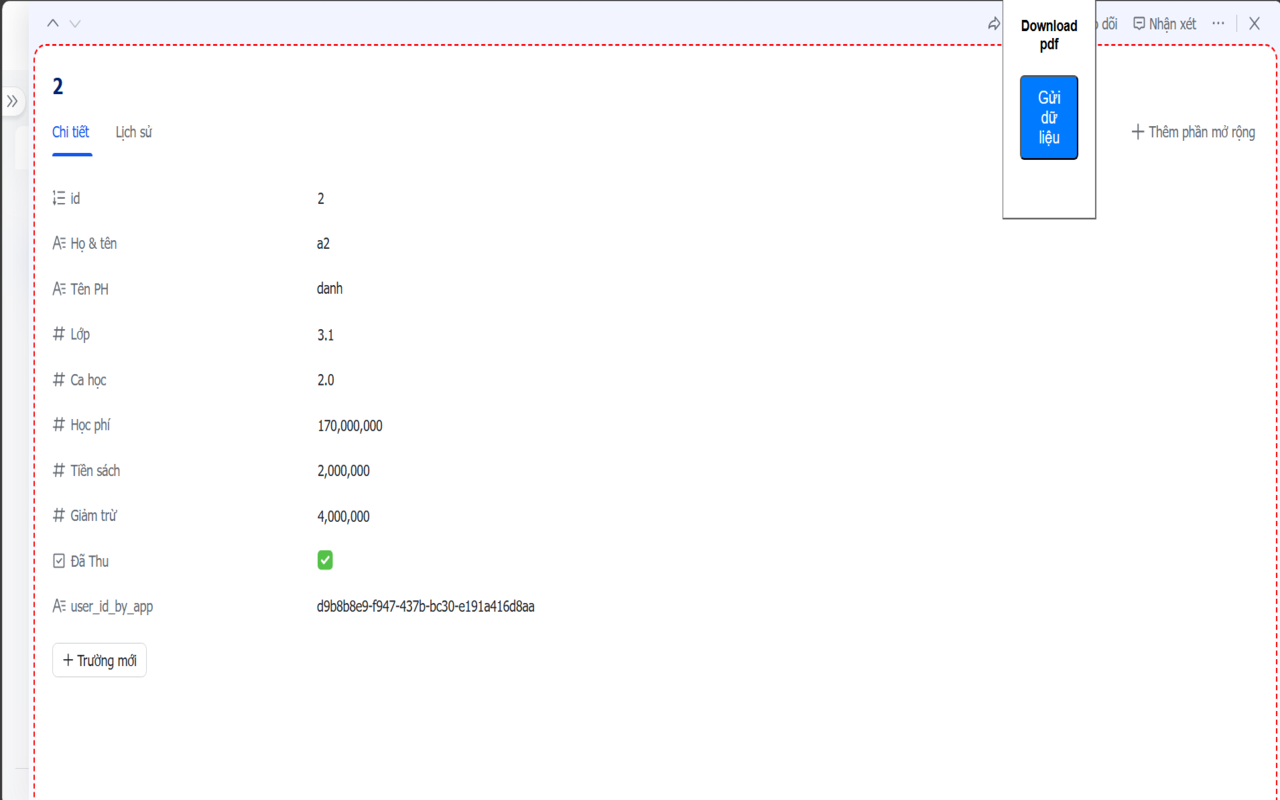Click the Giảm trừ field label
This screenshot has width=1280, height=800.
pyautogui.click(x=94, y=516)
